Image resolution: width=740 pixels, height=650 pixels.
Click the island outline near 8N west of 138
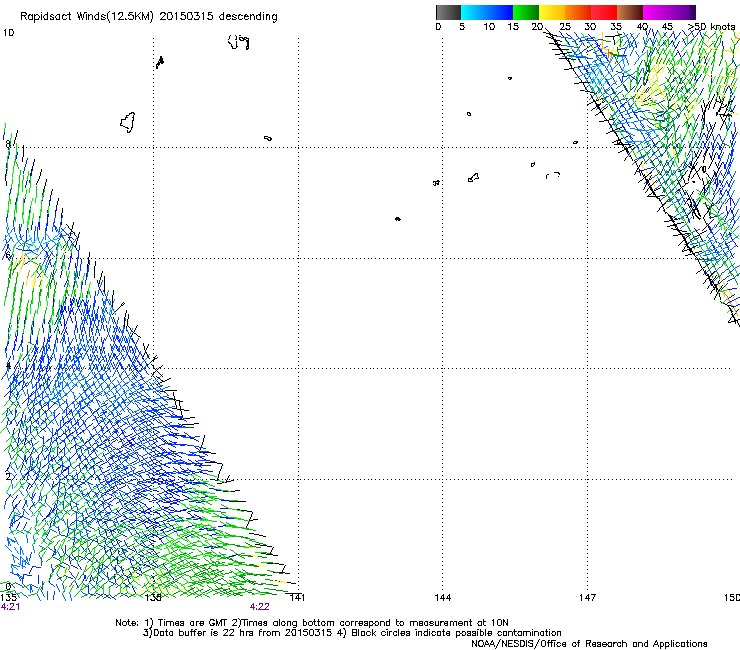click(128, 122)
